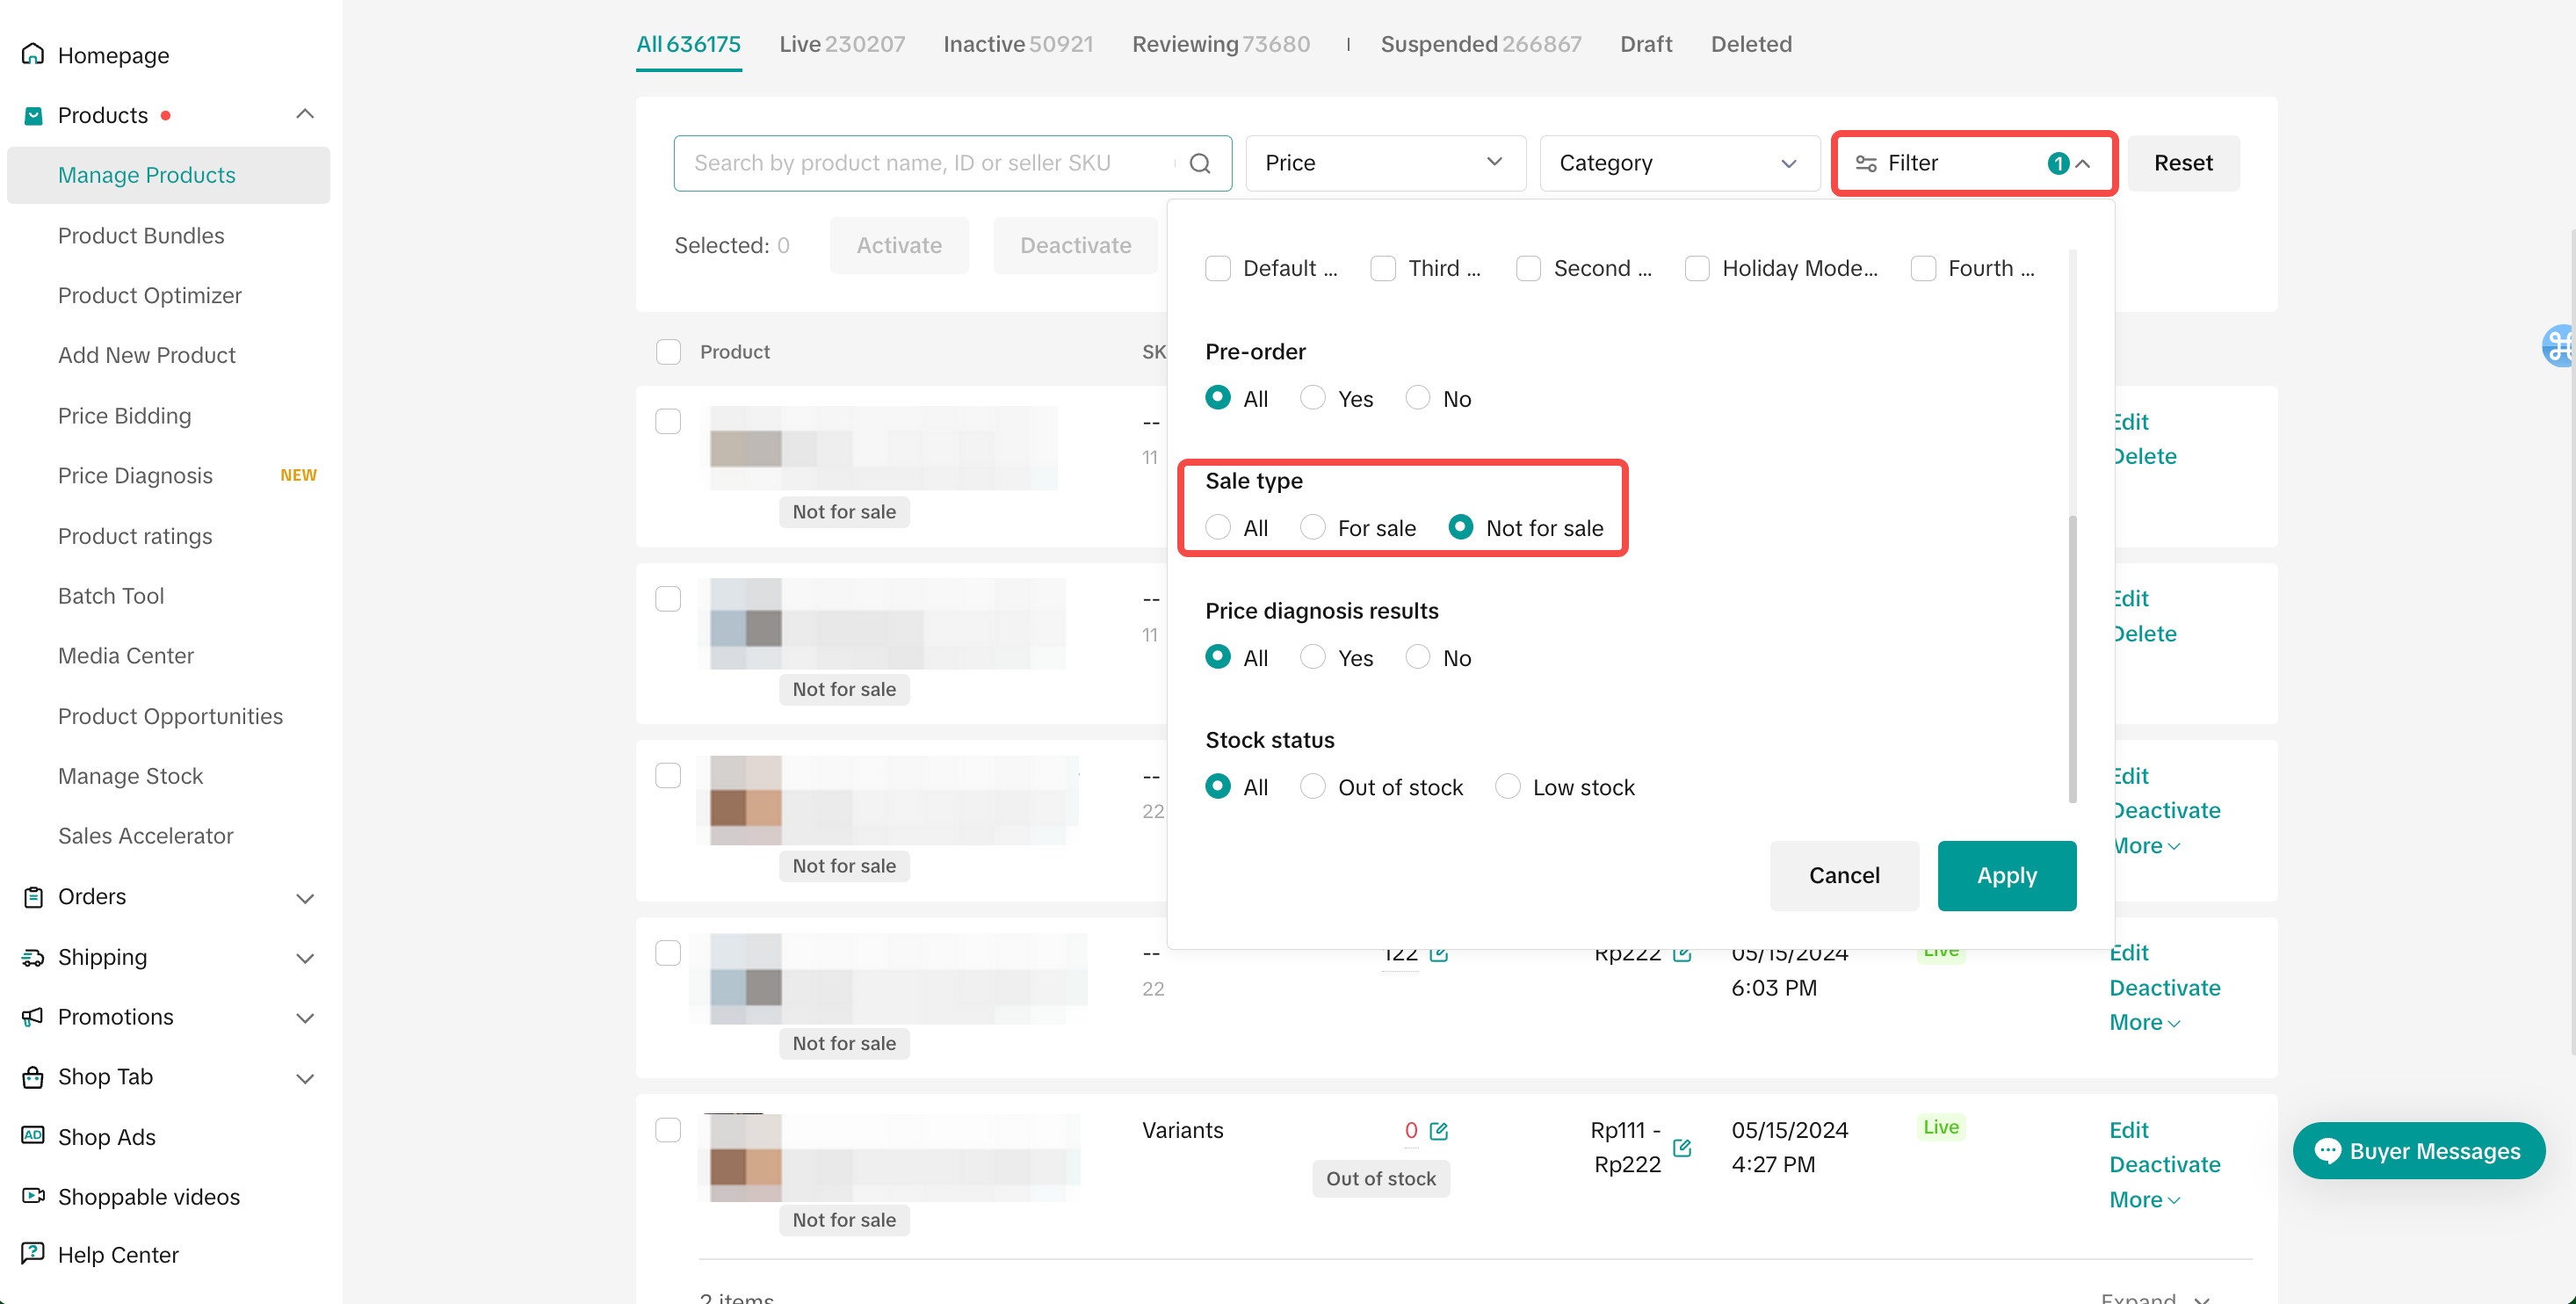
Task: Click the Apply button
Action: pyautogui.click(x=2006, y=875)
